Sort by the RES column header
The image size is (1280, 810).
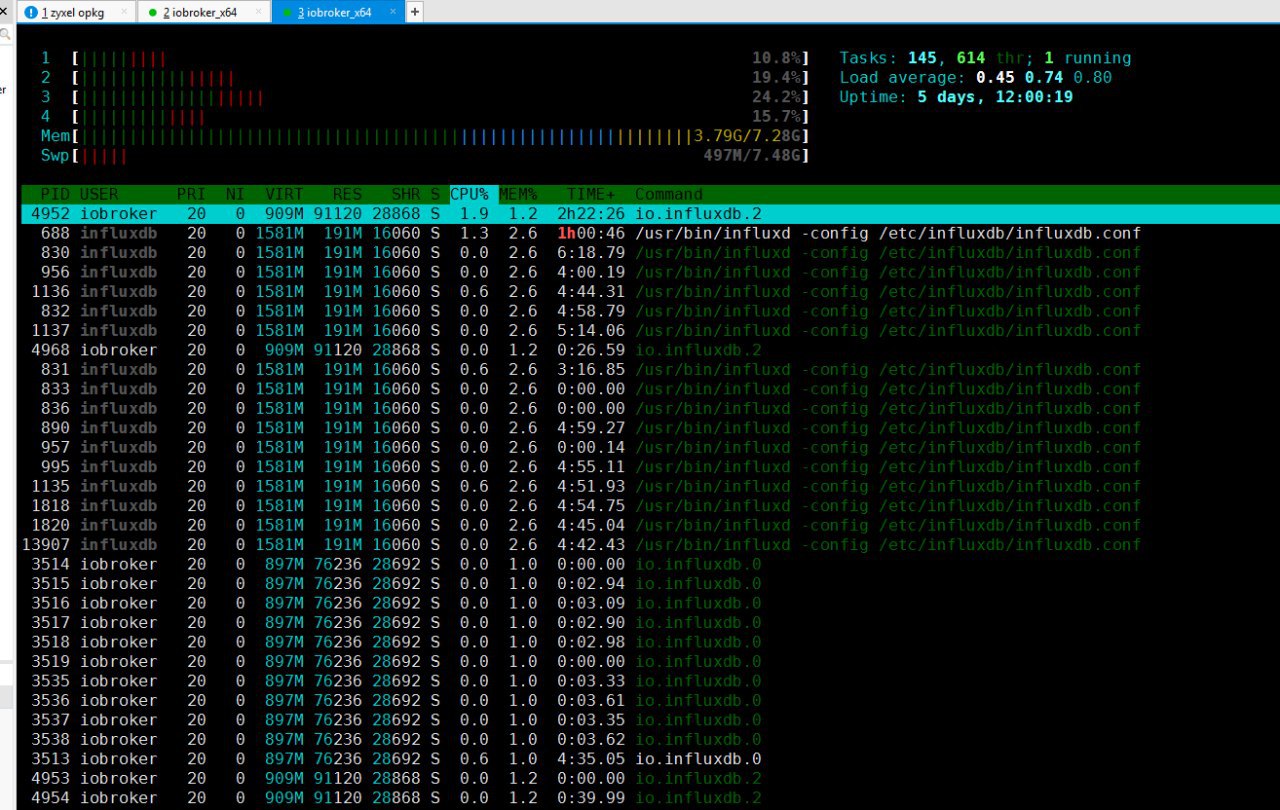[347, 194]
